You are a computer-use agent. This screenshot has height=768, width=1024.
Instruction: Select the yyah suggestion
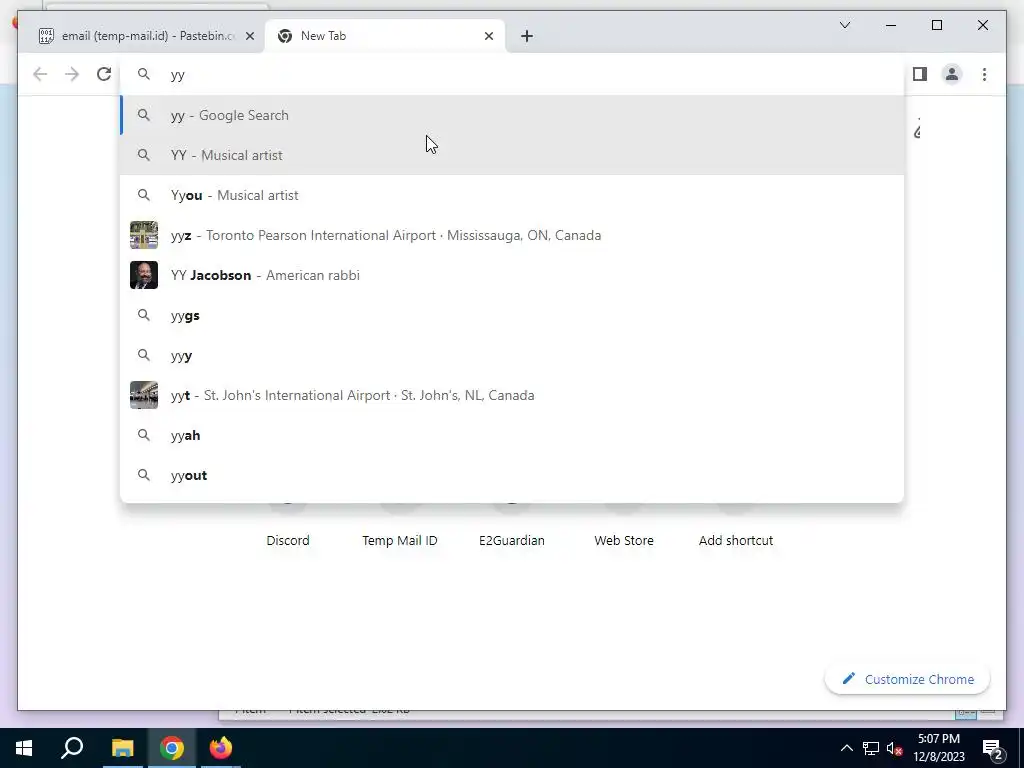click(x=512, y=435)
